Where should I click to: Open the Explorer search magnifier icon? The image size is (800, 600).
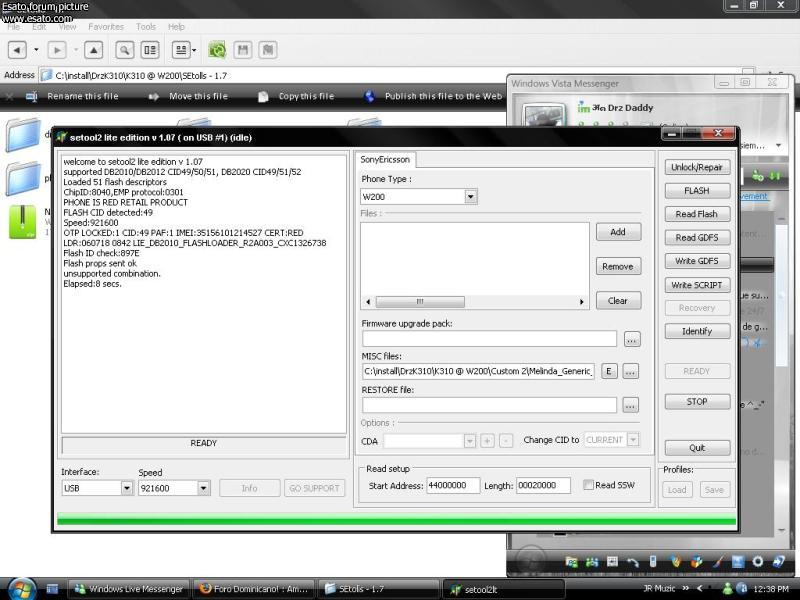tap(124, 49)
